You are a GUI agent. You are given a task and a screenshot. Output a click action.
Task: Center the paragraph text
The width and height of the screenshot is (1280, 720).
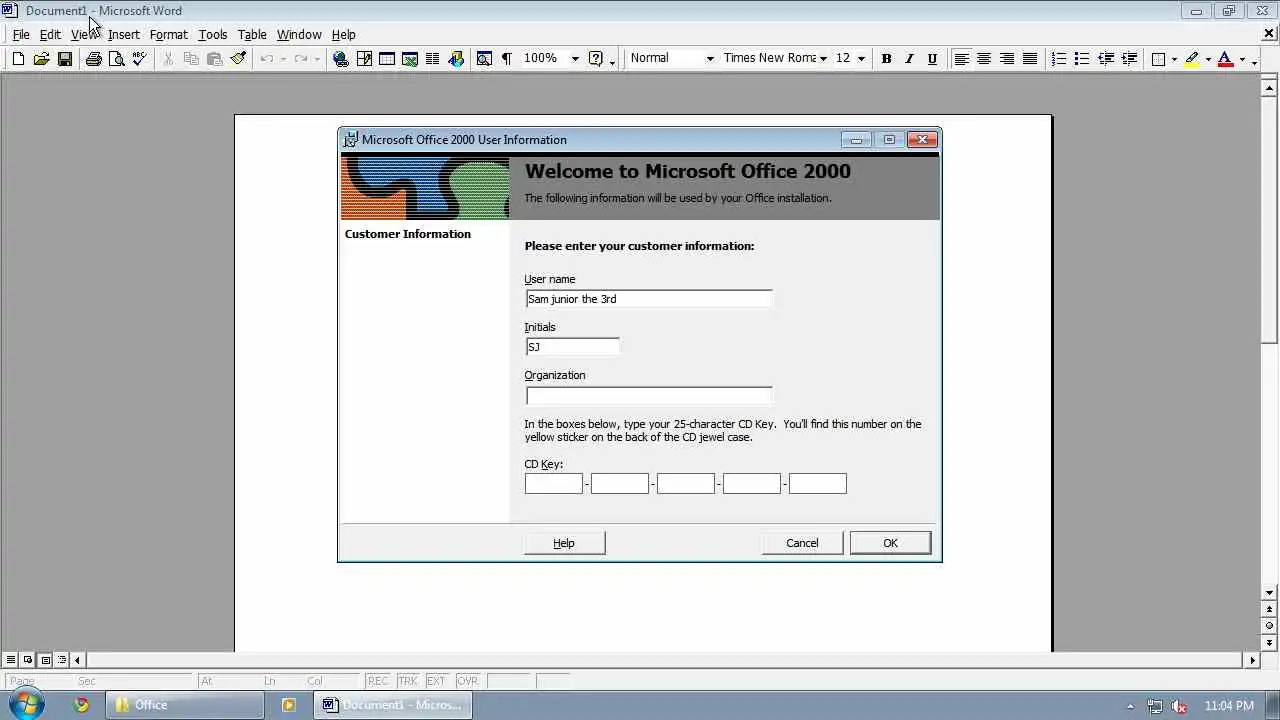pos(984,59)
